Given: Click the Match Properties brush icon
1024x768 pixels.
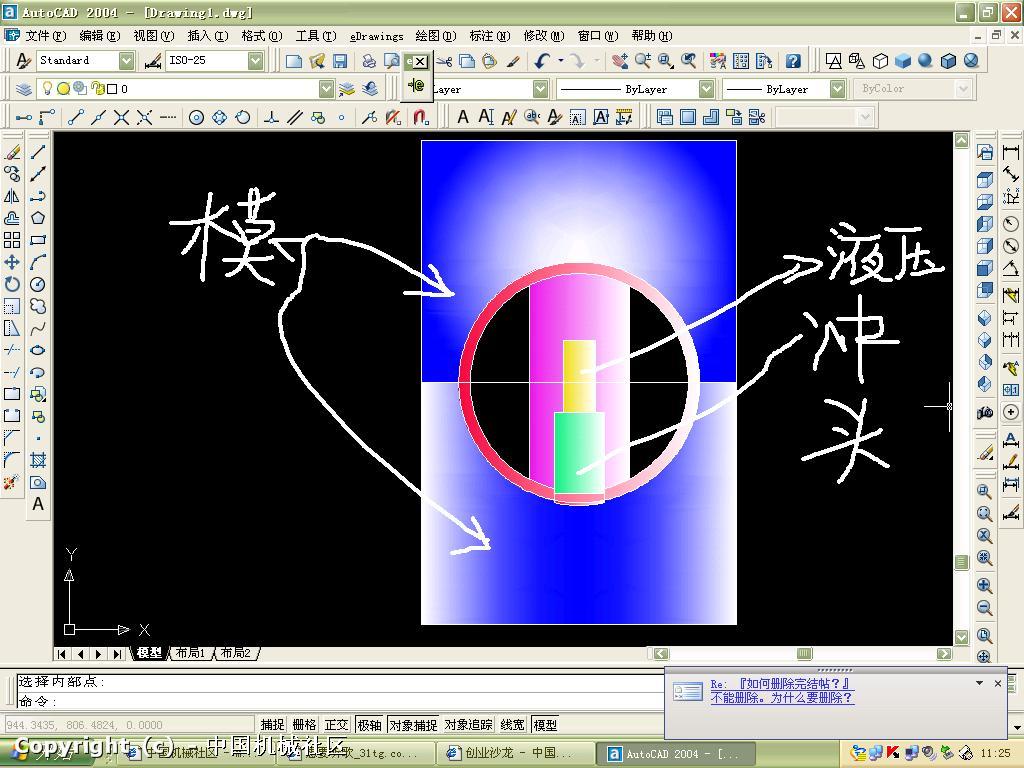Looking at the screenshot, I should (513, 61).
